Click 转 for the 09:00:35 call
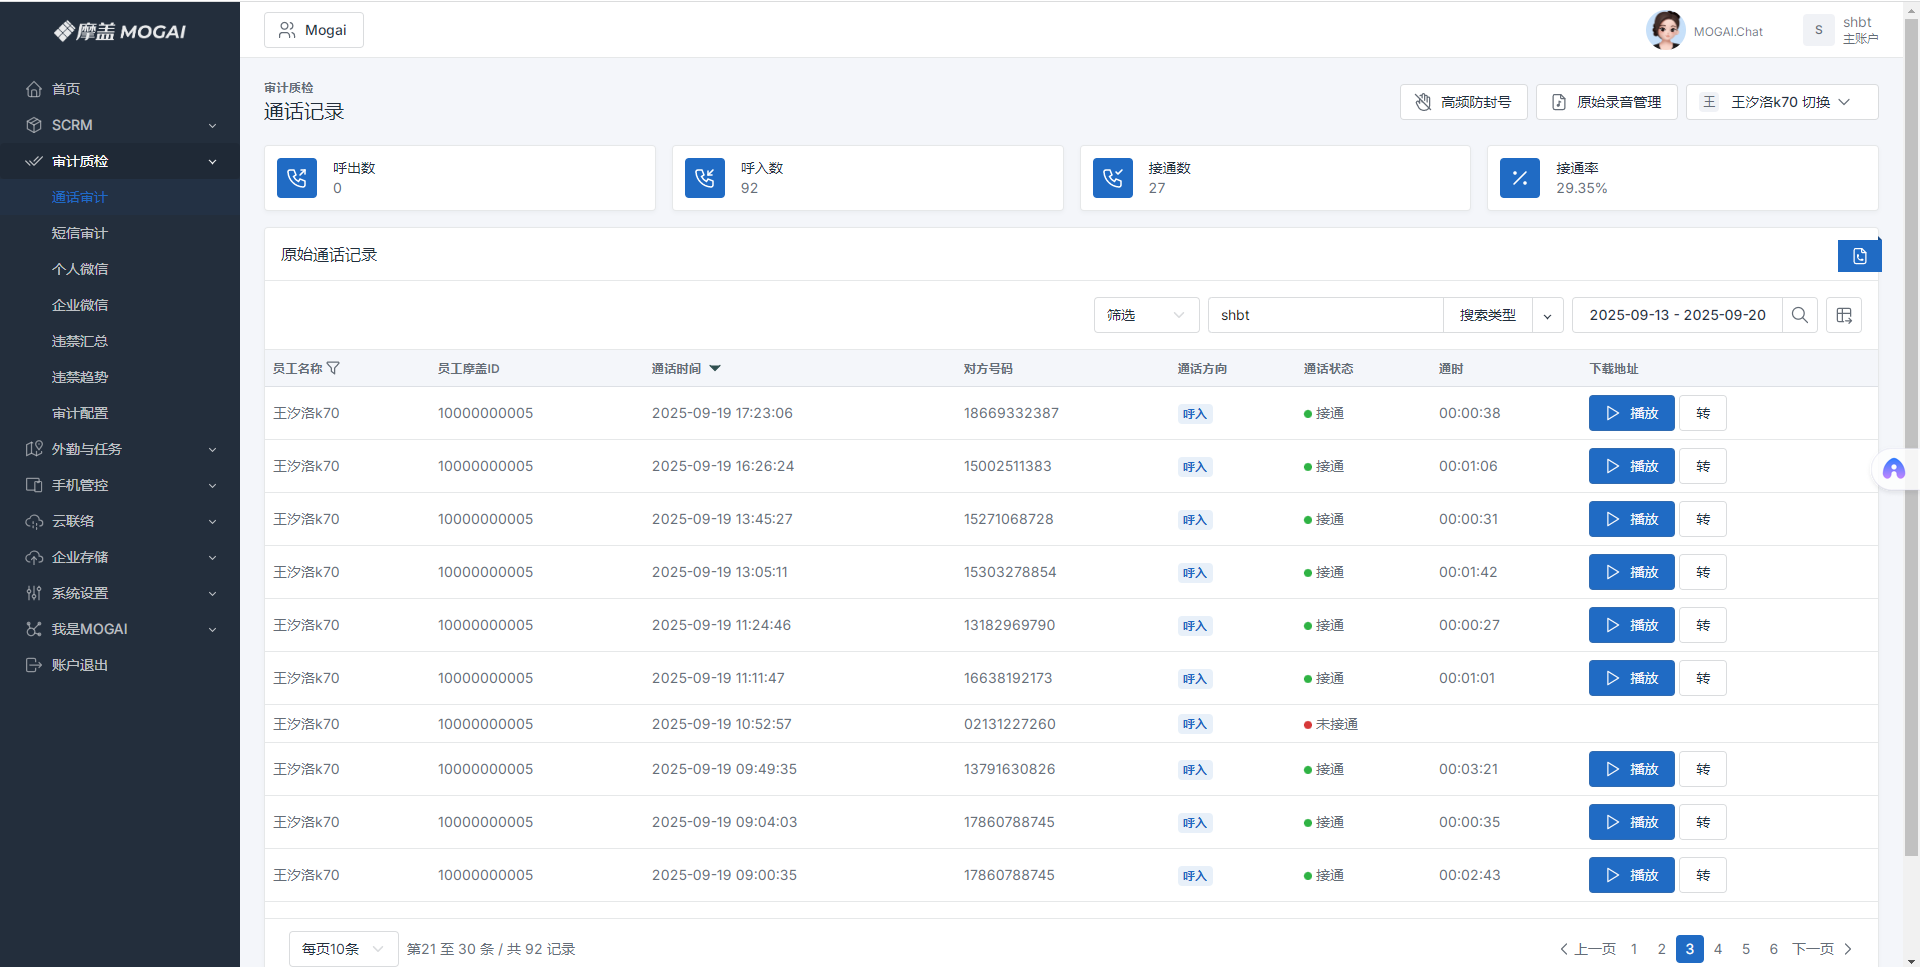1920x967 pixels. point(1702,875)
